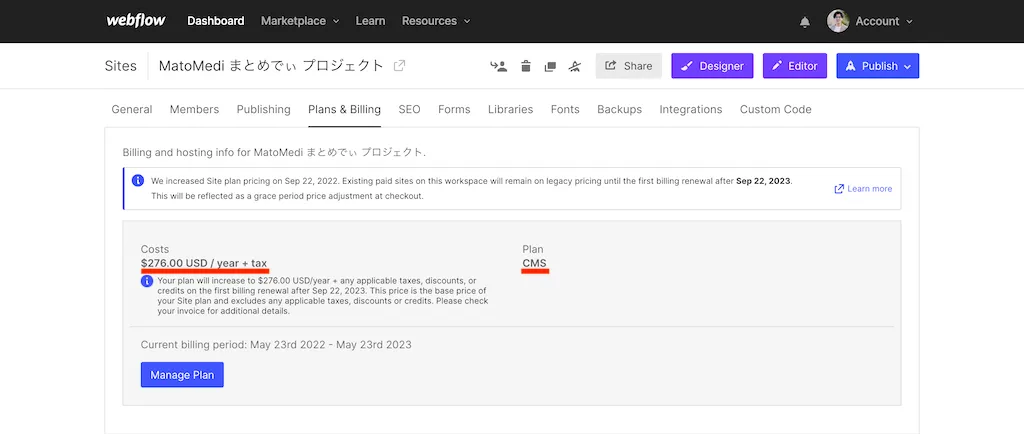The image size is (1024, 434).
Task: Switch to the Fonts tab
Action: coord(565,110)
